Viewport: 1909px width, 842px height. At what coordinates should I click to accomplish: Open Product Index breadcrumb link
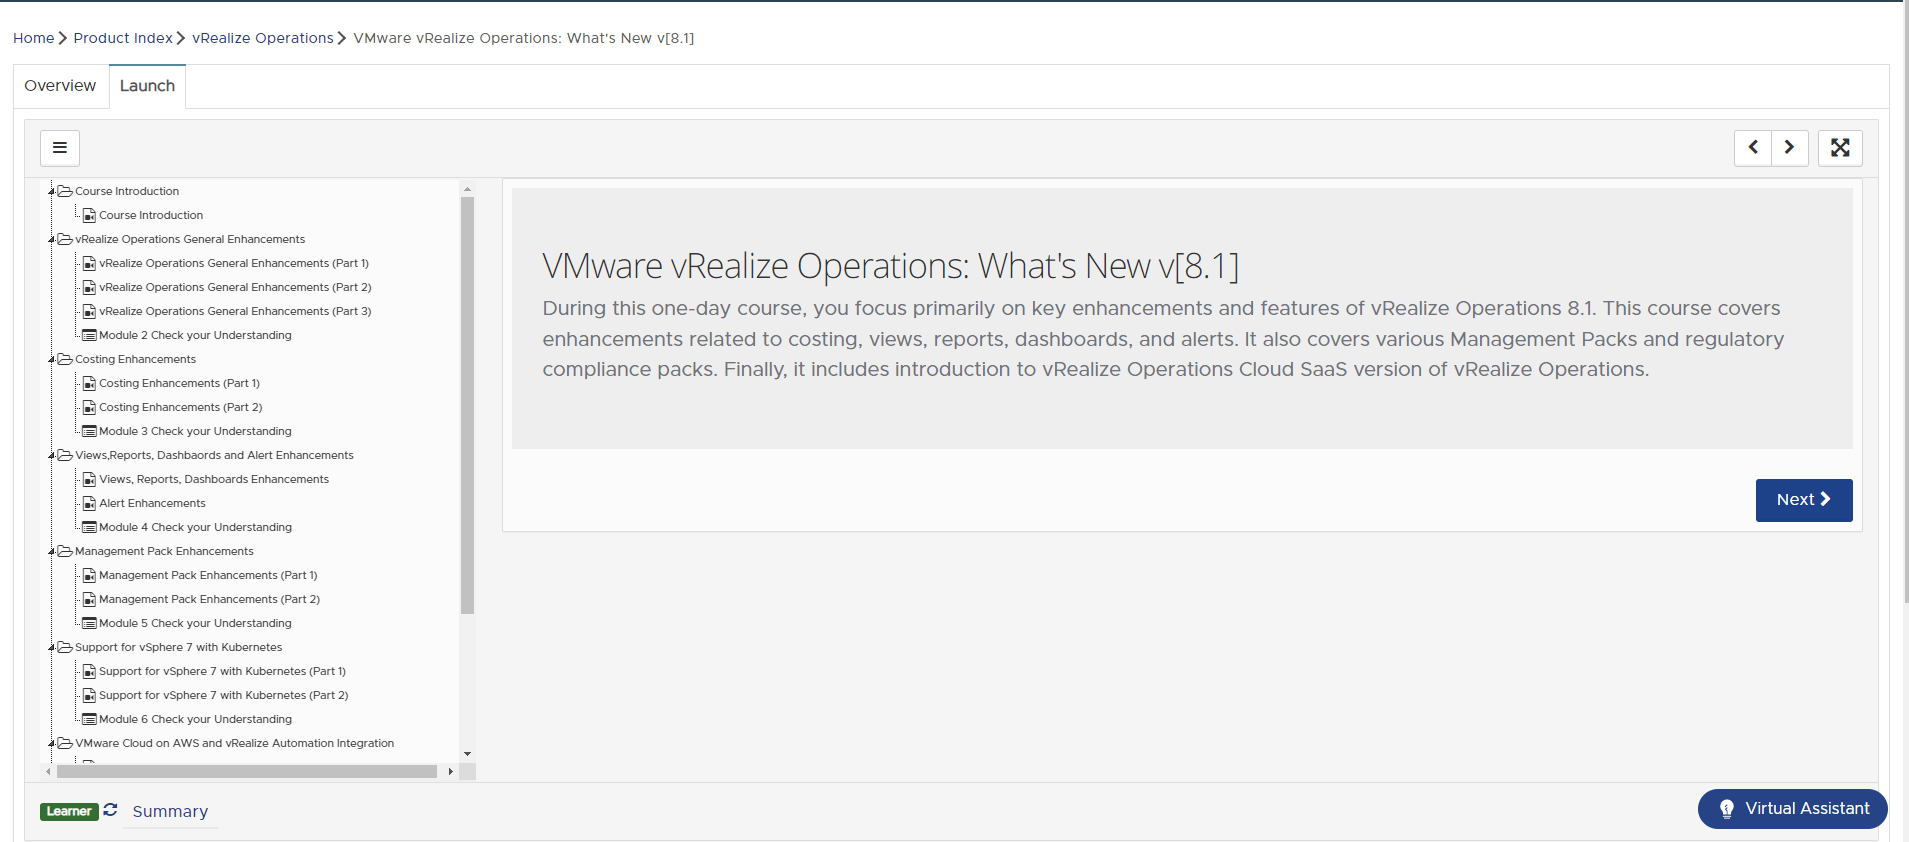coord(123,38)
